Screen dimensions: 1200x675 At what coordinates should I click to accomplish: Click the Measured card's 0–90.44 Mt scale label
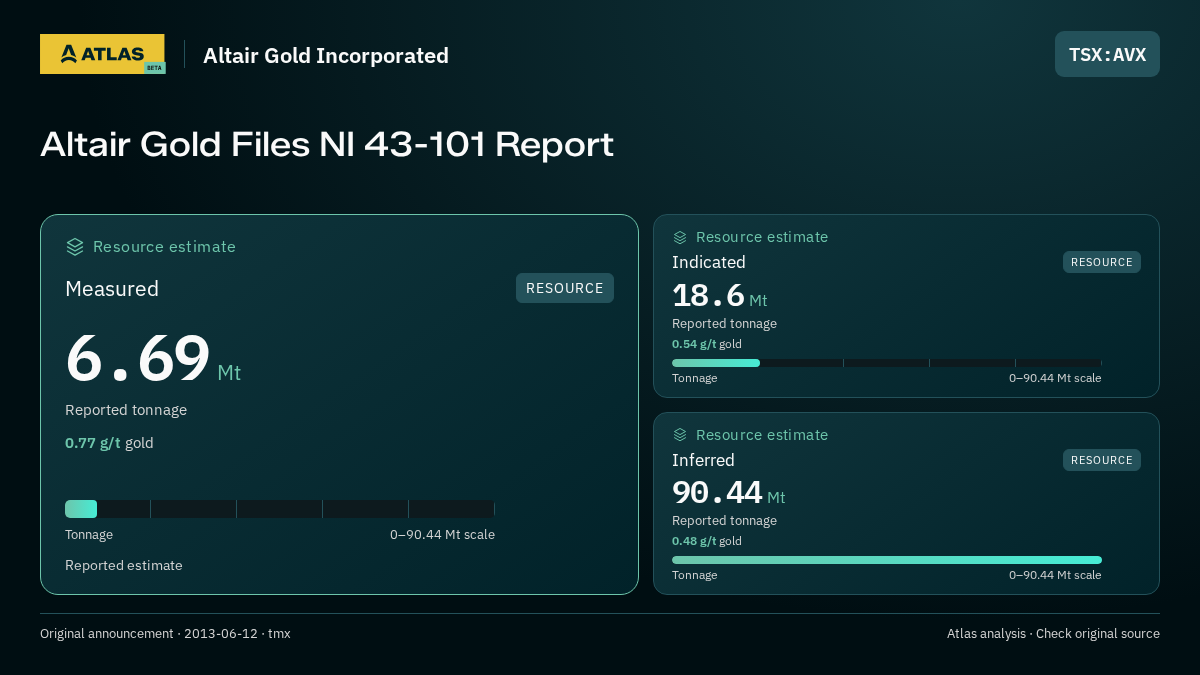(x=442, y=535)
